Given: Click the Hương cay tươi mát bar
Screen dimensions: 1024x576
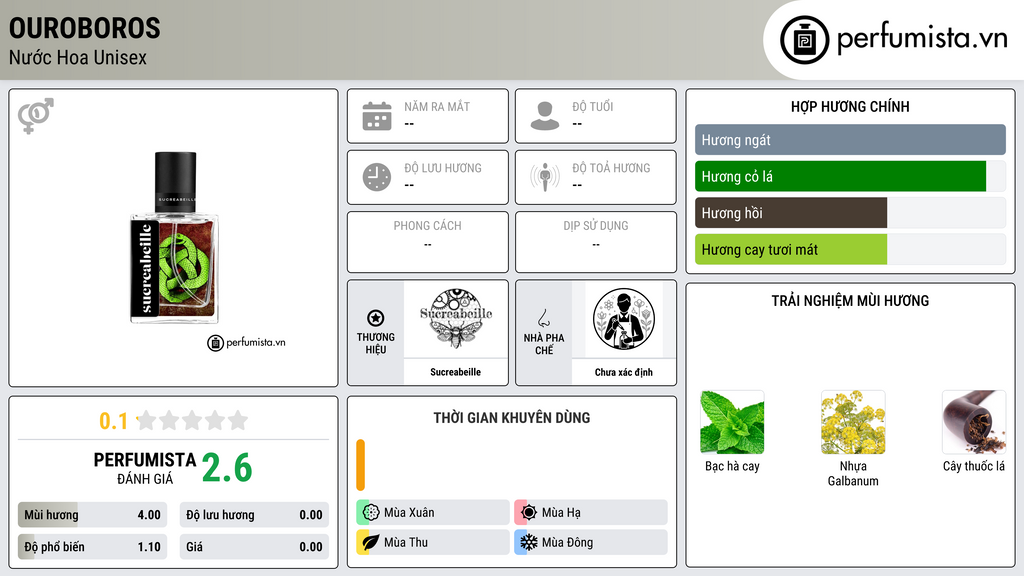Looking at the screenshot, I should coord(791,249).
